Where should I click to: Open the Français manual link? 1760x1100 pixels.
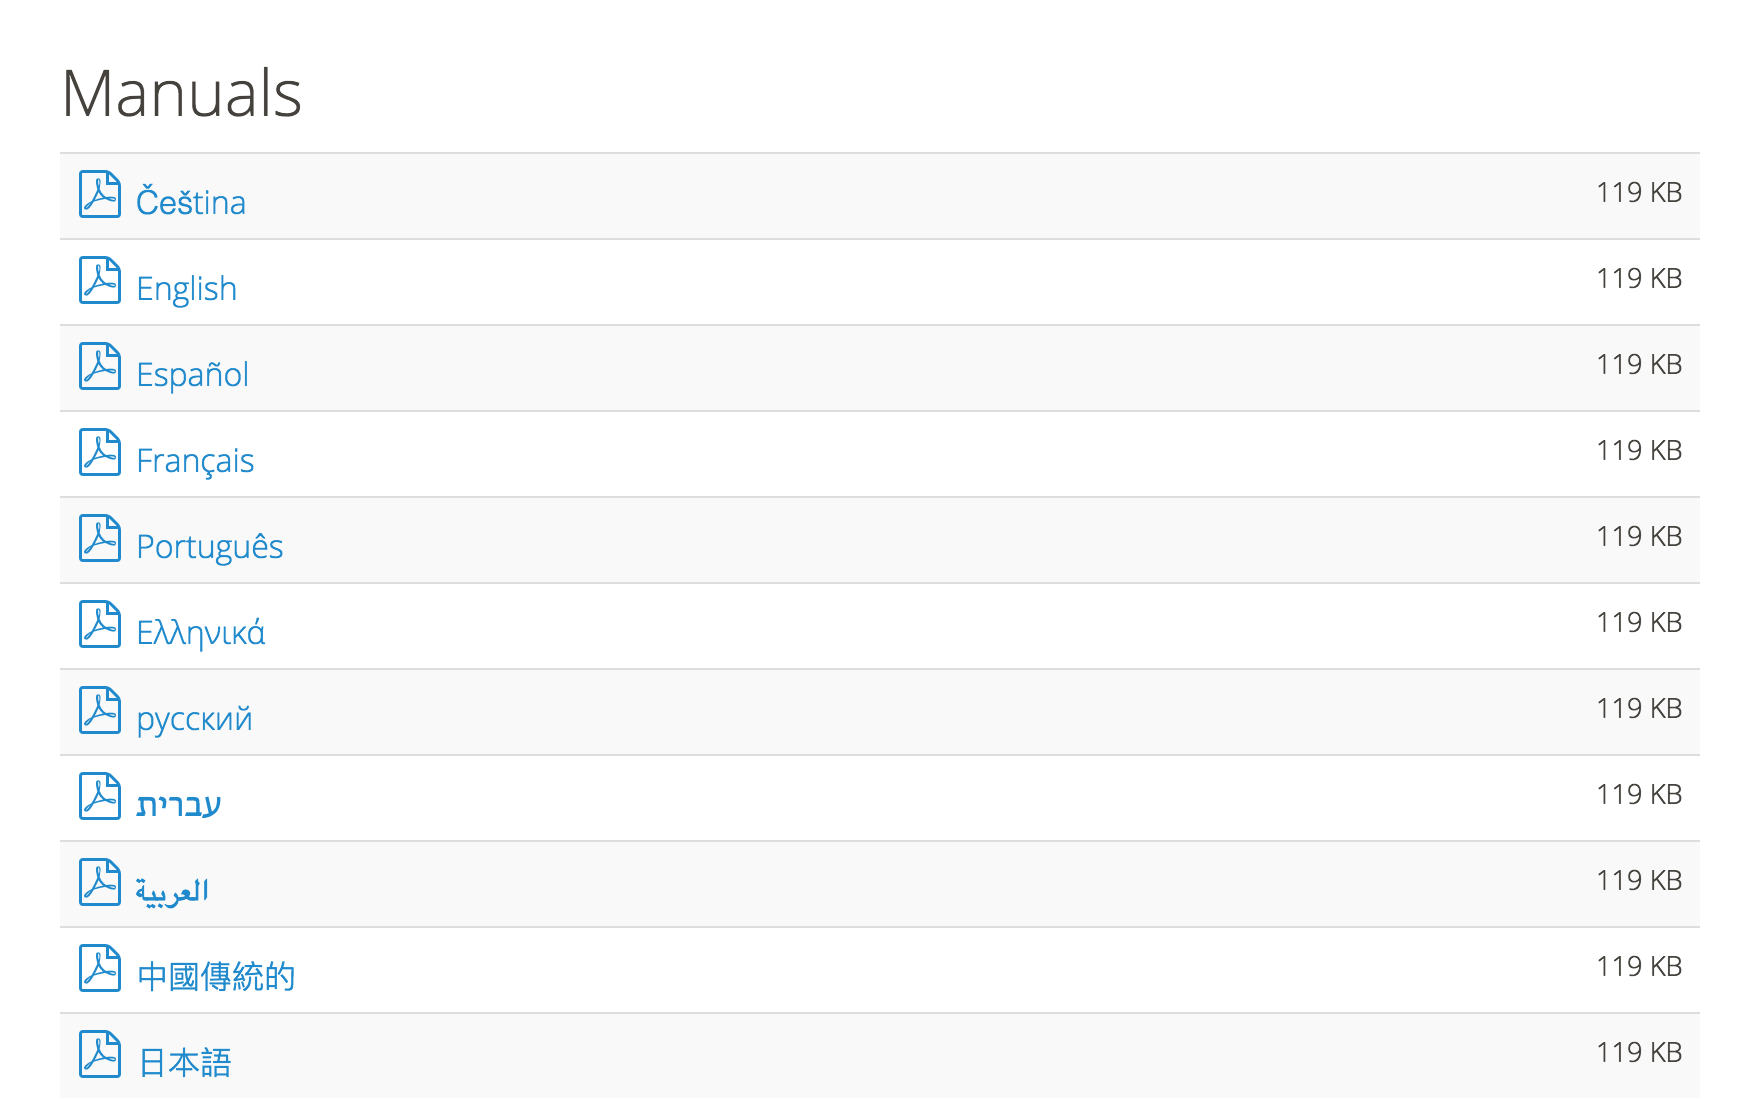tap(195, 461)
